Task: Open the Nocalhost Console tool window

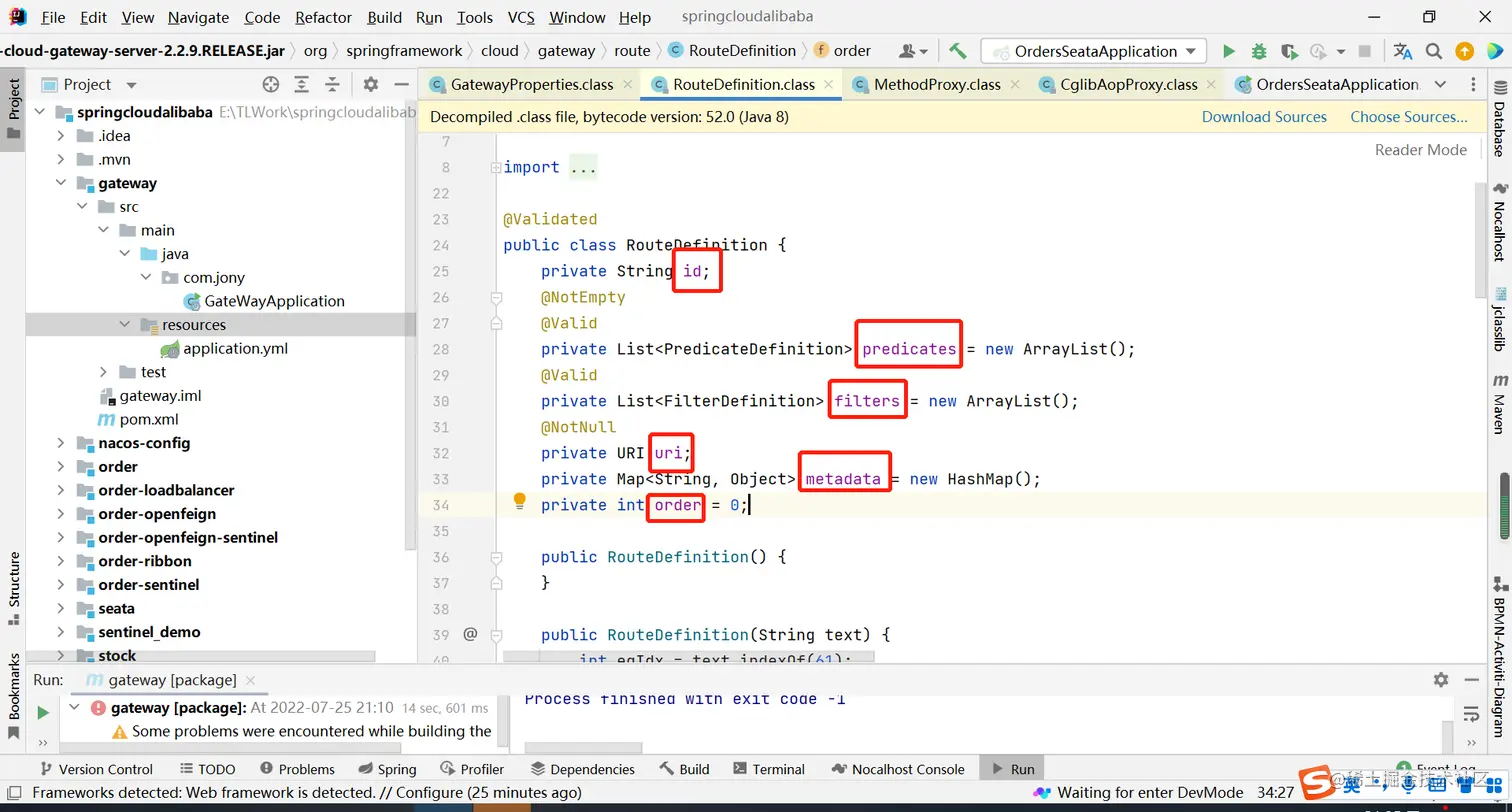Action: coord(897,769)
